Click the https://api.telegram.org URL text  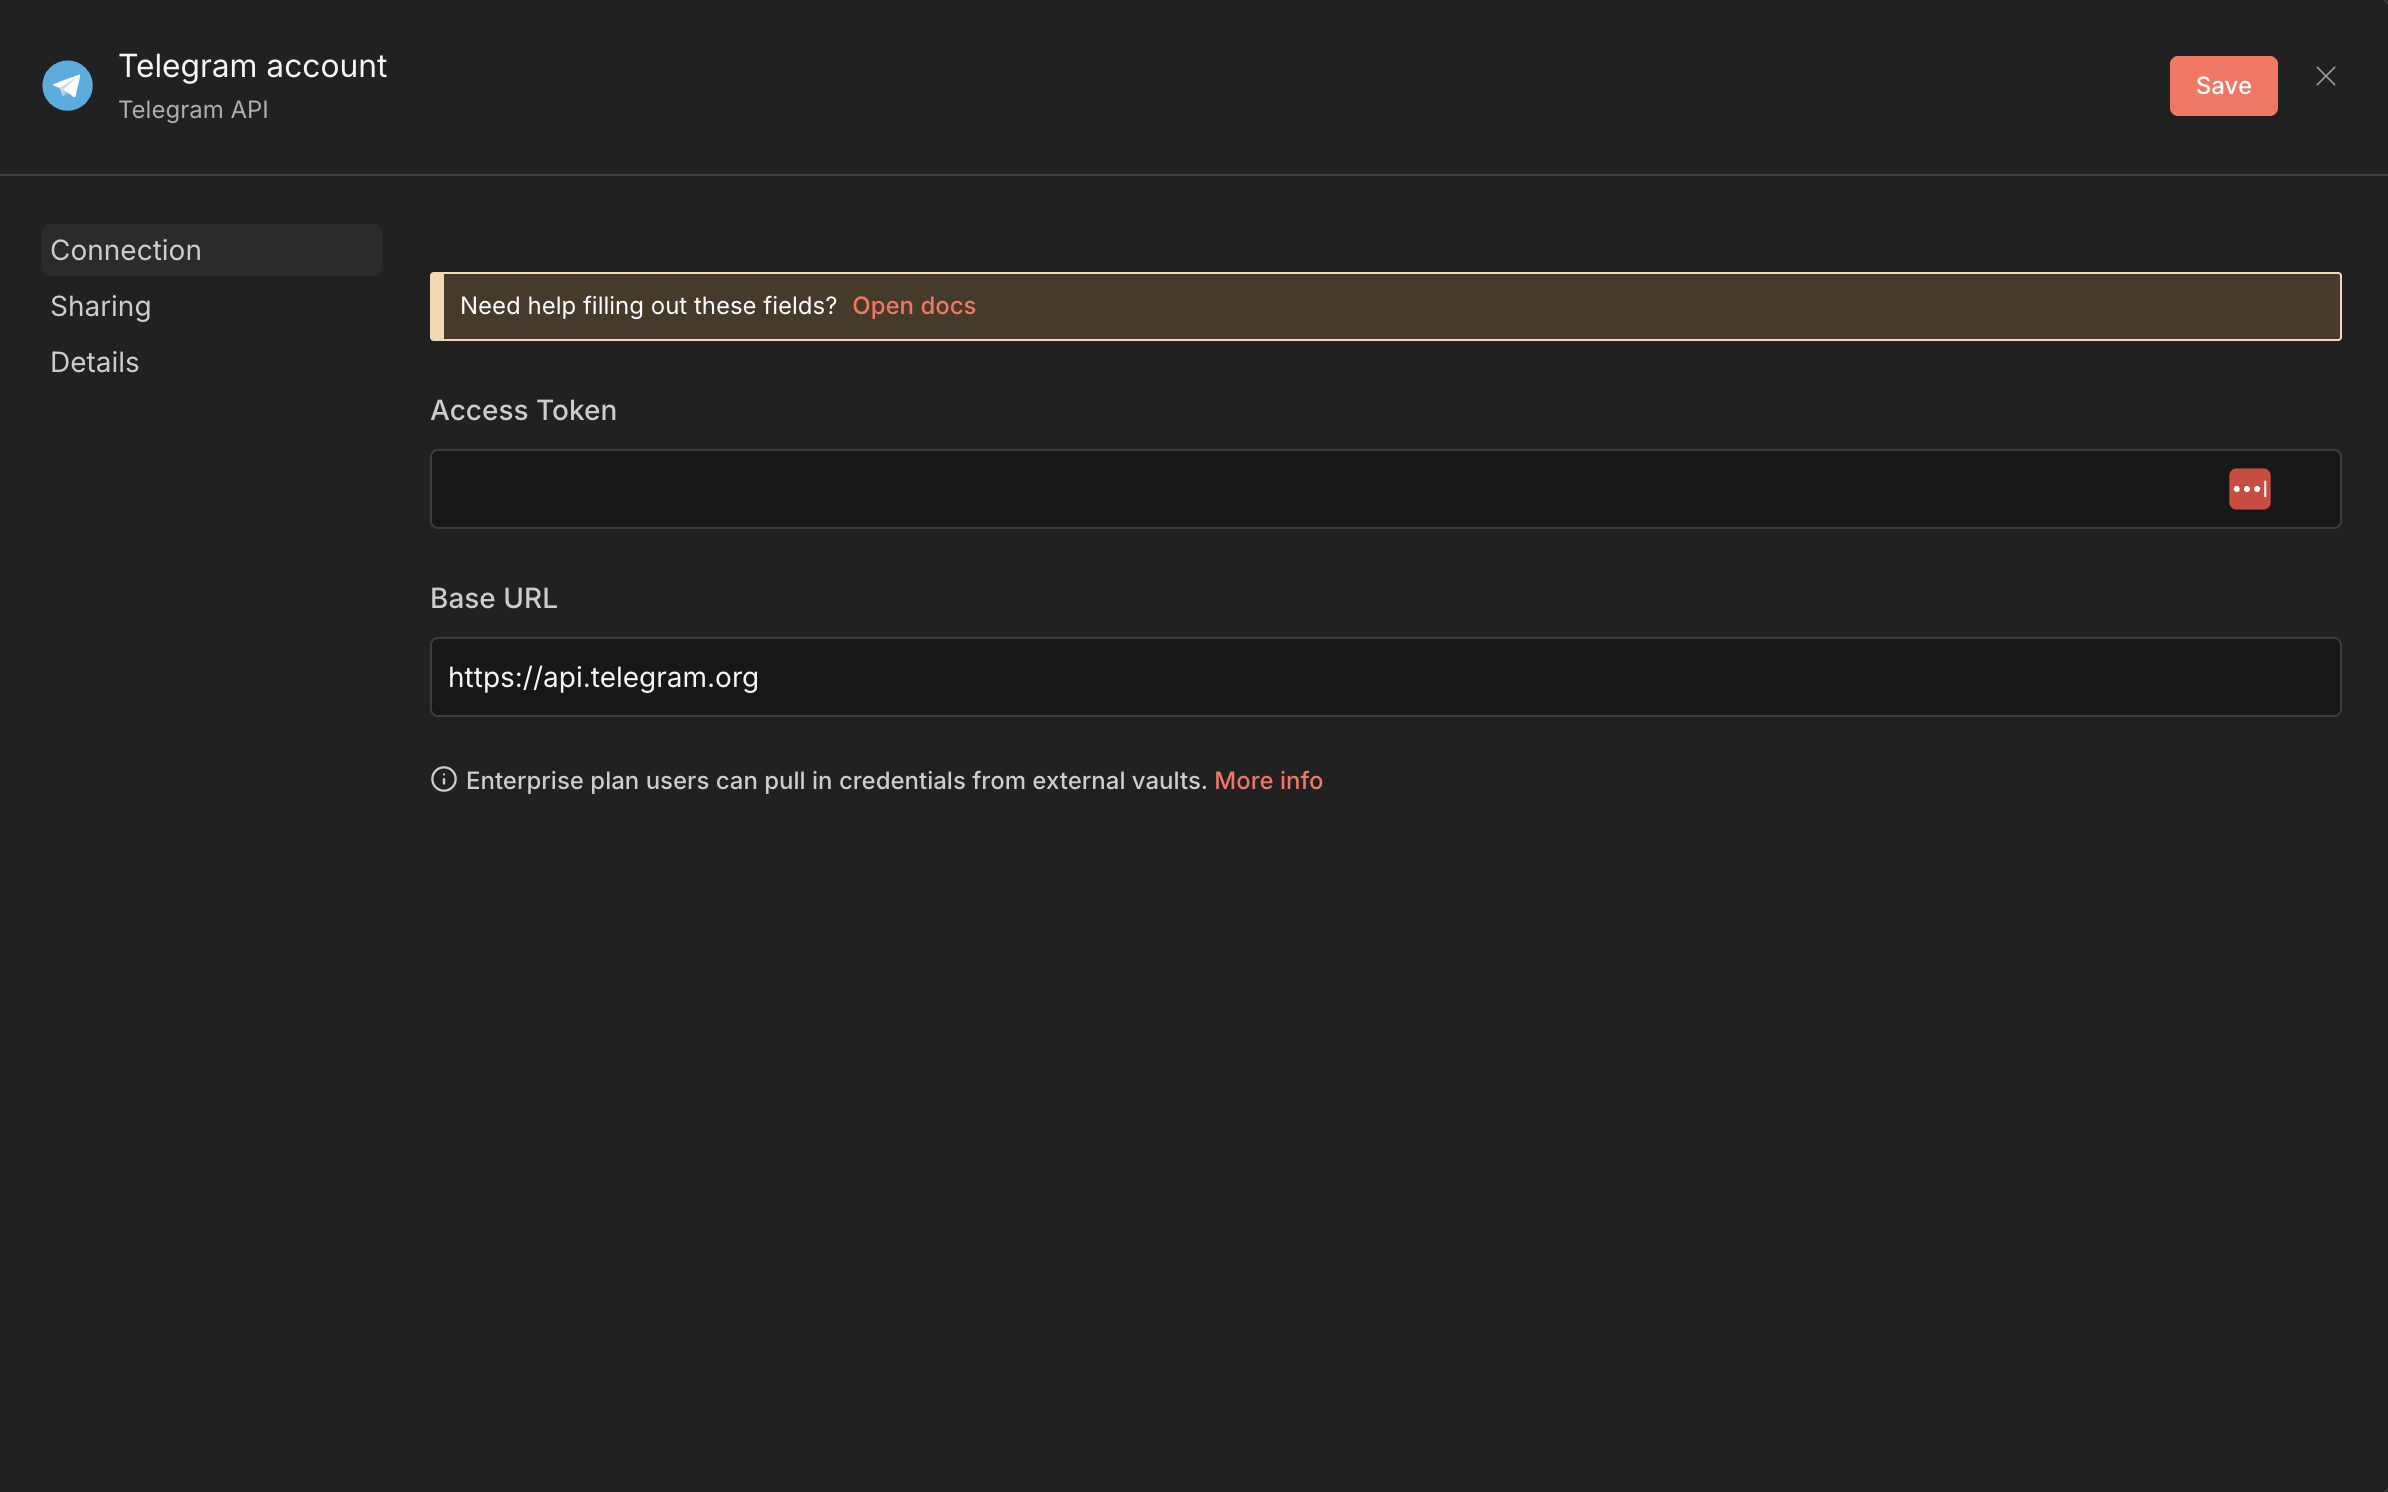pos(603,677)
